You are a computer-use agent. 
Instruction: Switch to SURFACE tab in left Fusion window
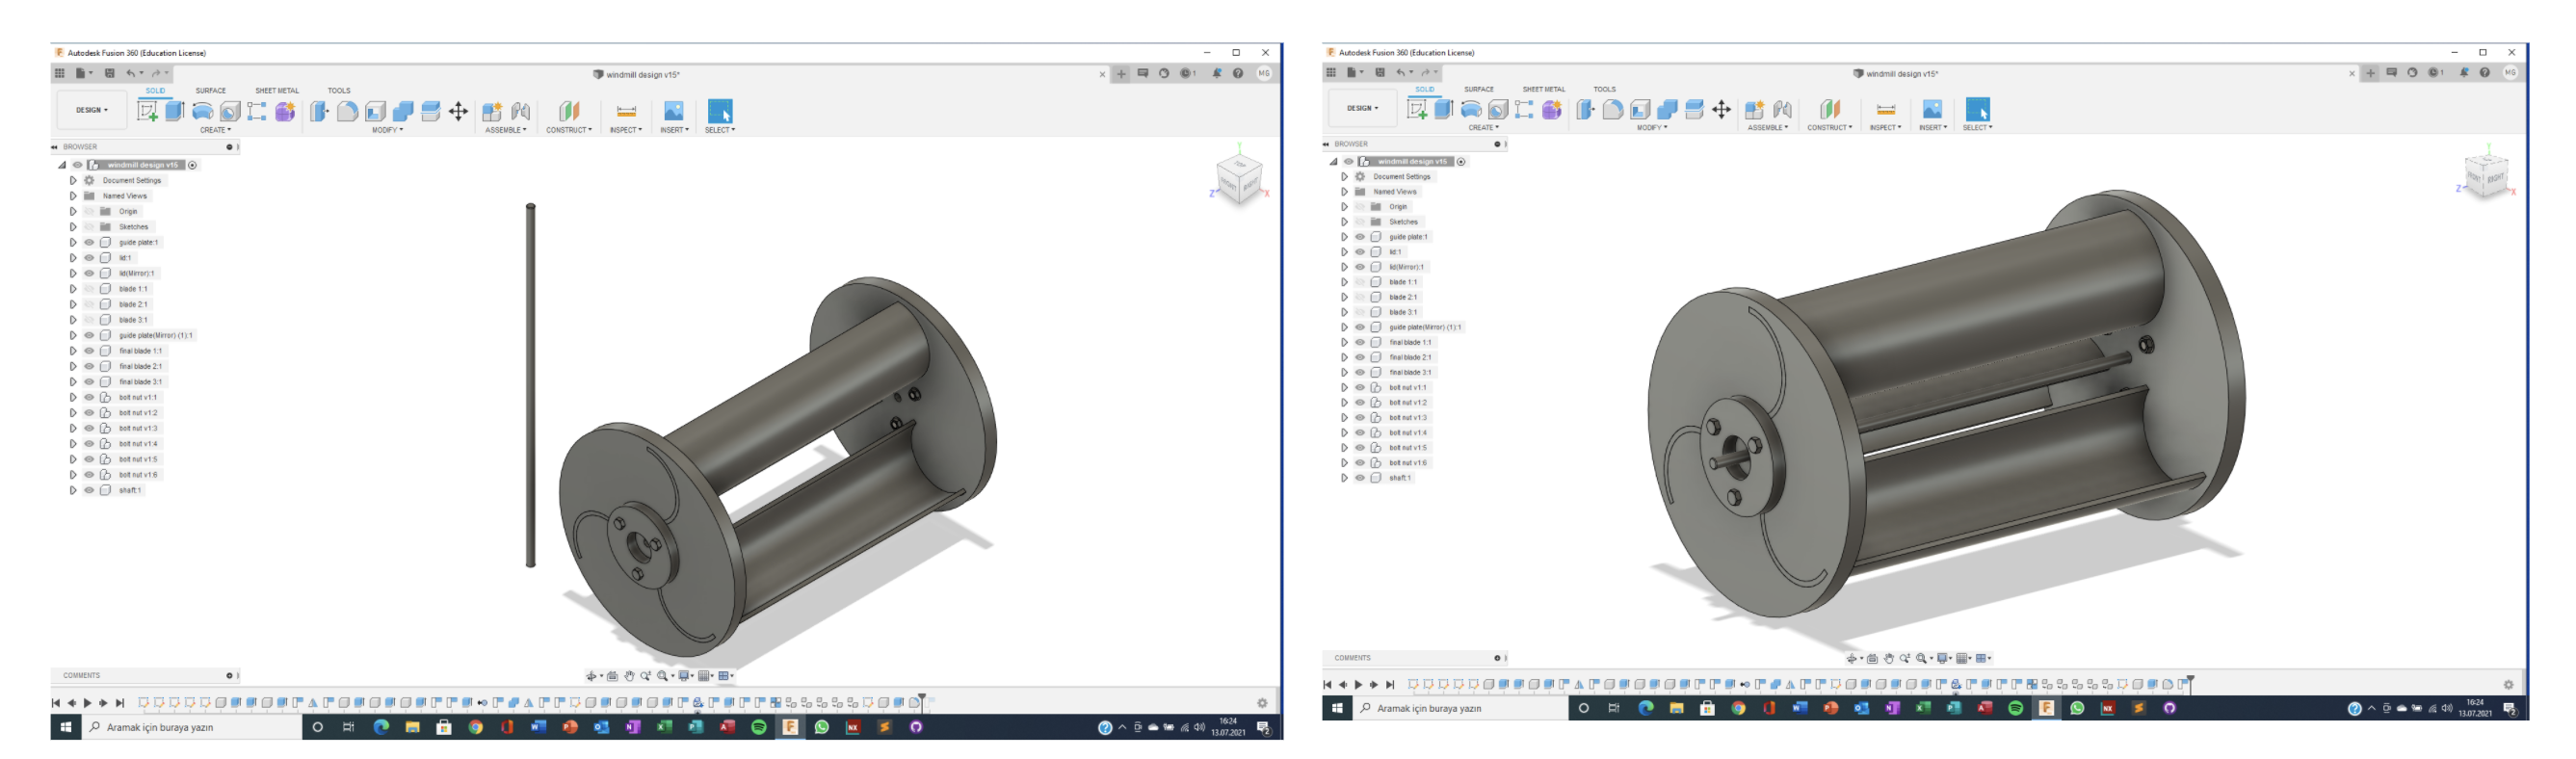click(x=211, y=90)
